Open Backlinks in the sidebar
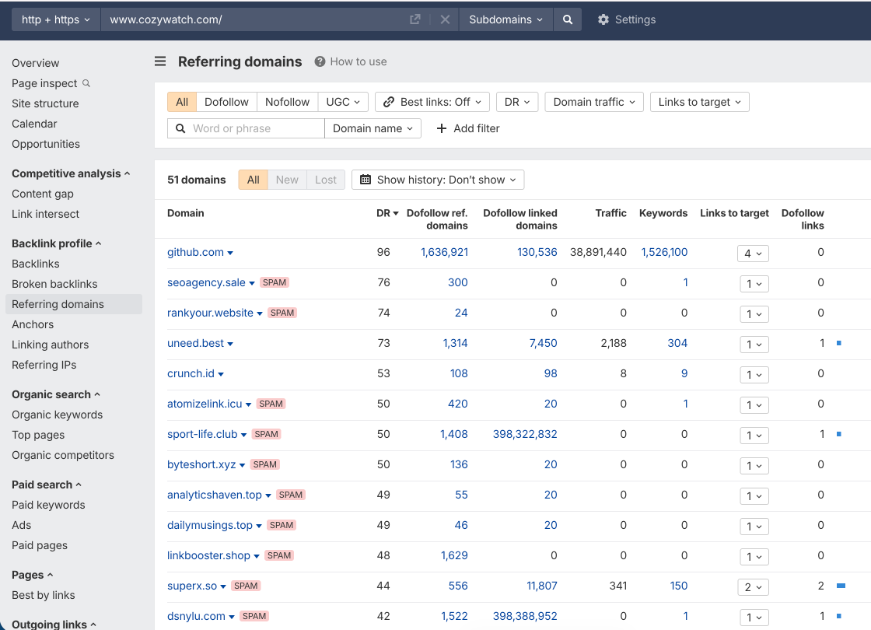871x630 pixels. [x=36, y=264]
